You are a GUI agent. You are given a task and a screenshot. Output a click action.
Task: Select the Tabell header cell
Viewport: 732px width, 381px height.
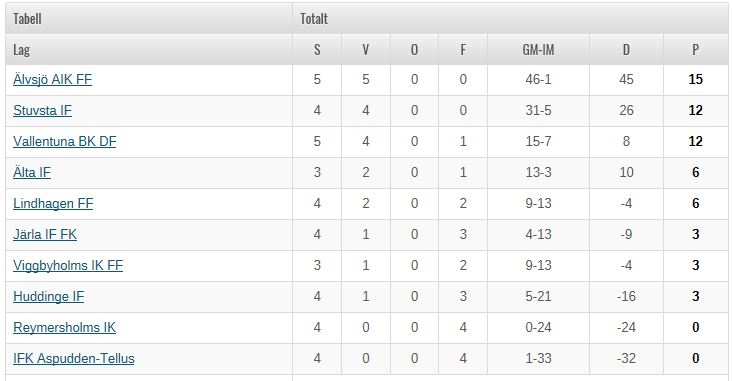tap(149, 19)
